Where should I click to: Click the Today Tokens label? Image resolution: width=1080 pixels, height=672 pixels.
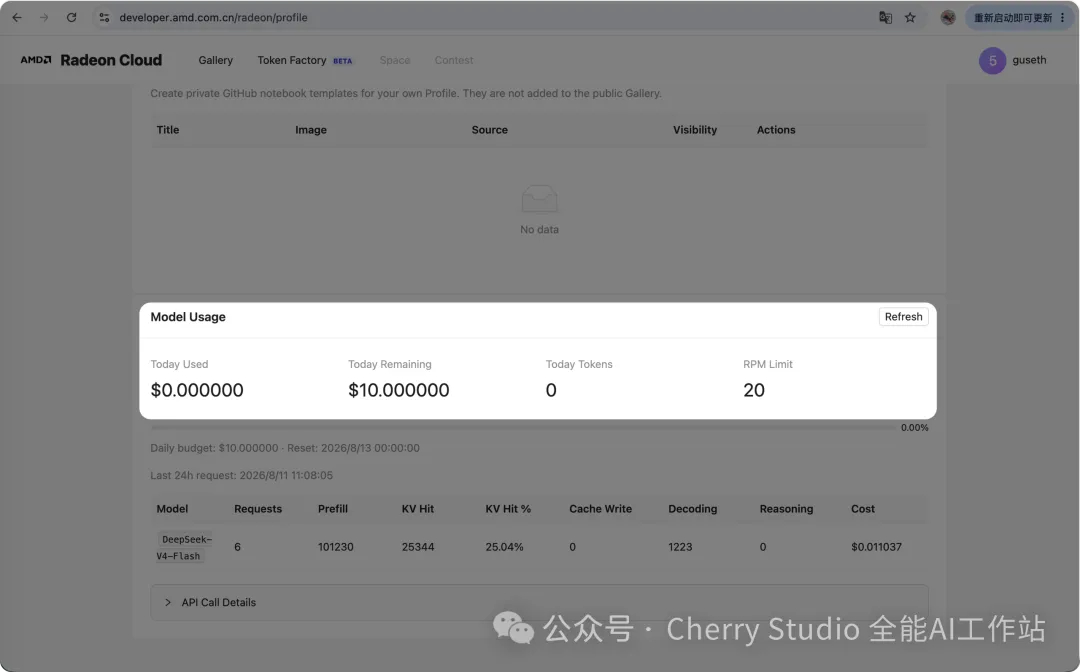coord(579,364)
